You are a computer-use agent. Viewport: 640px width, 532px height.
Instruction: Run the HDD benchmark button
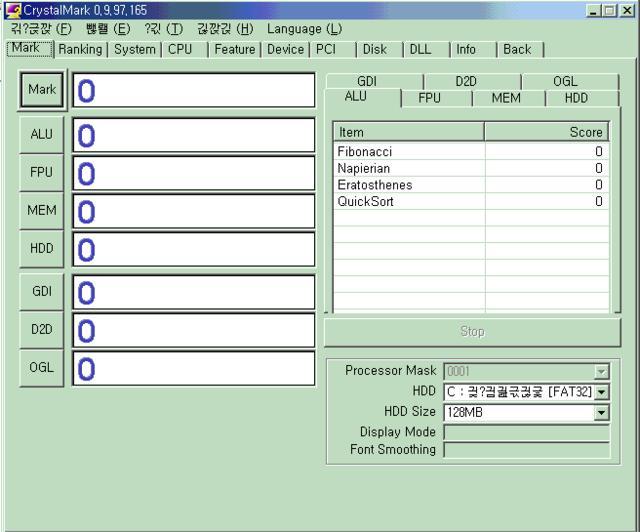(42, 248)
